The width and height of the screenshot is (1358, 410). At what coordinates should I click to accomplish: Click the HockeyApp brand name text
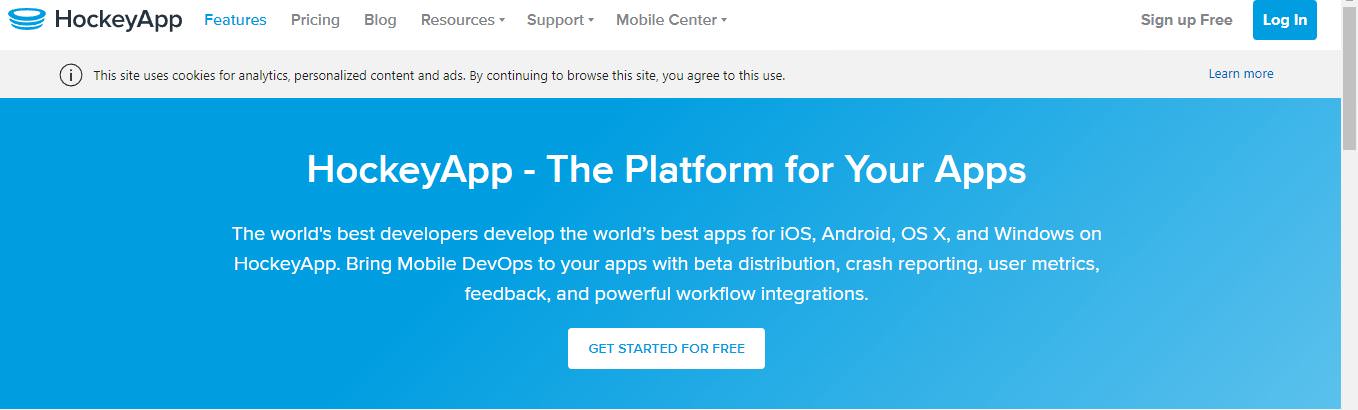[x=118, y=20]
